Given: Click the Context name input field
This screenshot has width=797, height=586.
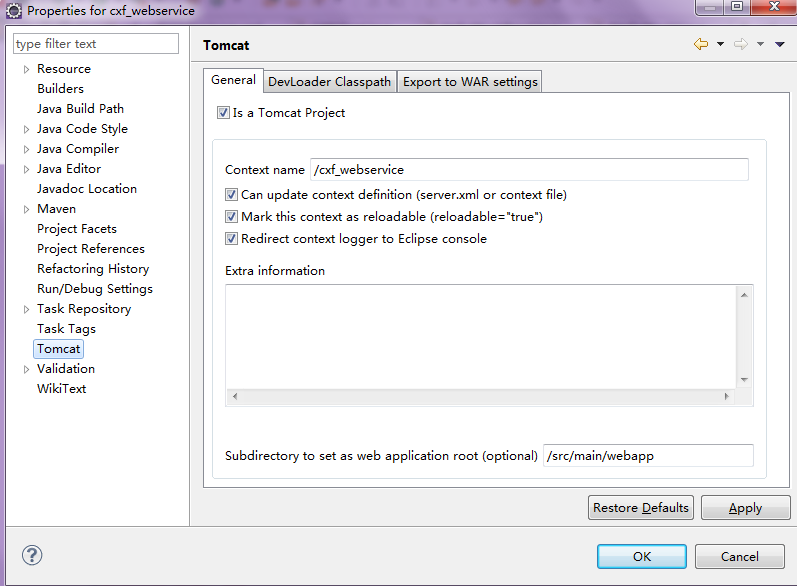Looking at the screenshot, I should [x=529, y=169].
